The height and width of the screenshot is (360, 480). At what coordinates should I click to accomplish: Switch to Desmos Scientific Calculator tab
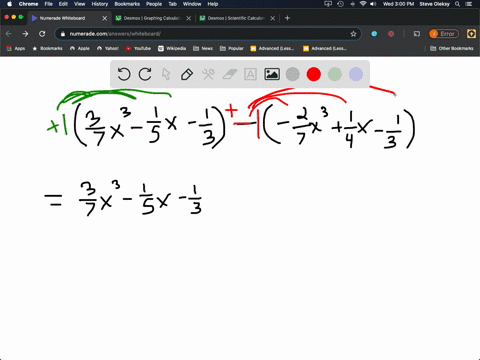237,18
